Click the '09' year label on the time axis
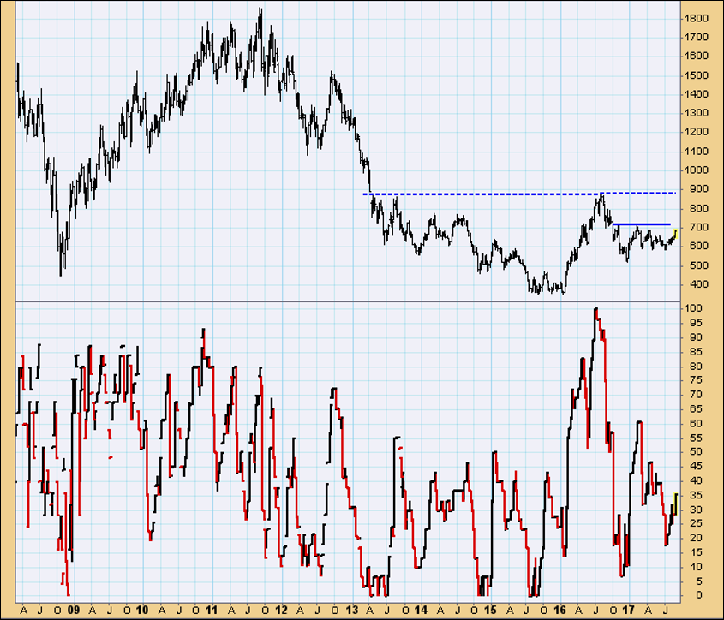724x620 pixels. [73, 609]
